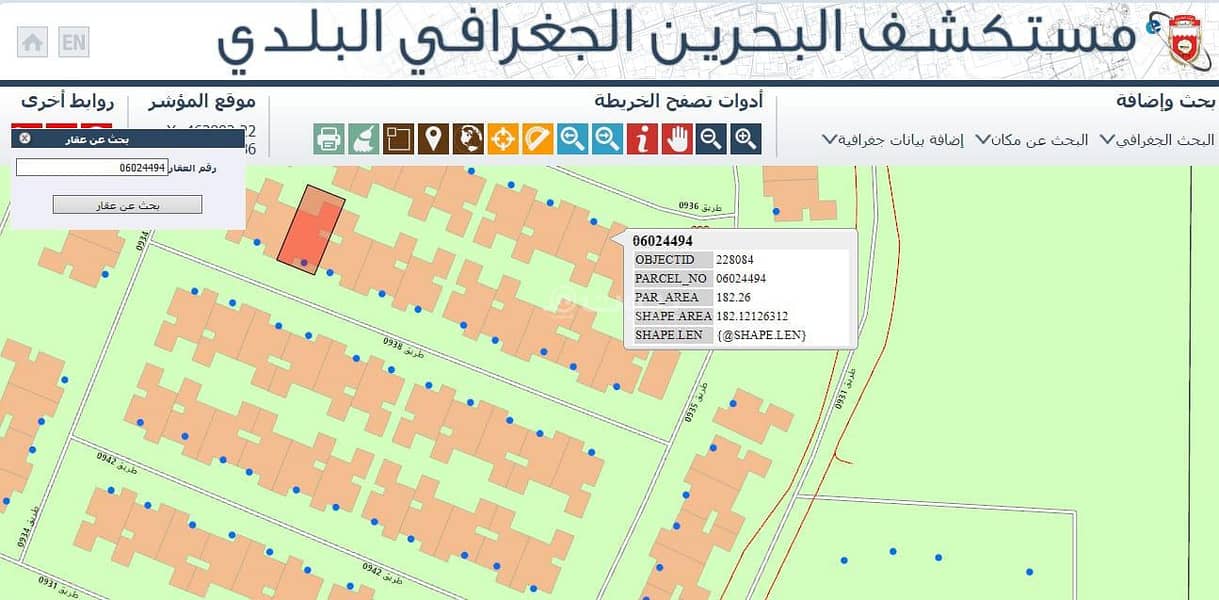Select the dark blue zoom-out magnifier tool
The width and height of the screenshot is (1219, 600).
point(711,139)
